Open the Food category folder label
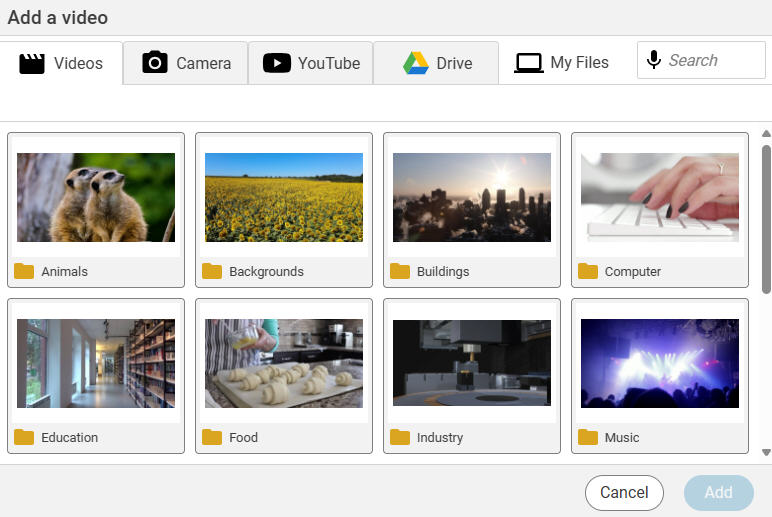The height and width of the screenshot is (517, 772). (x=243, y=437)
